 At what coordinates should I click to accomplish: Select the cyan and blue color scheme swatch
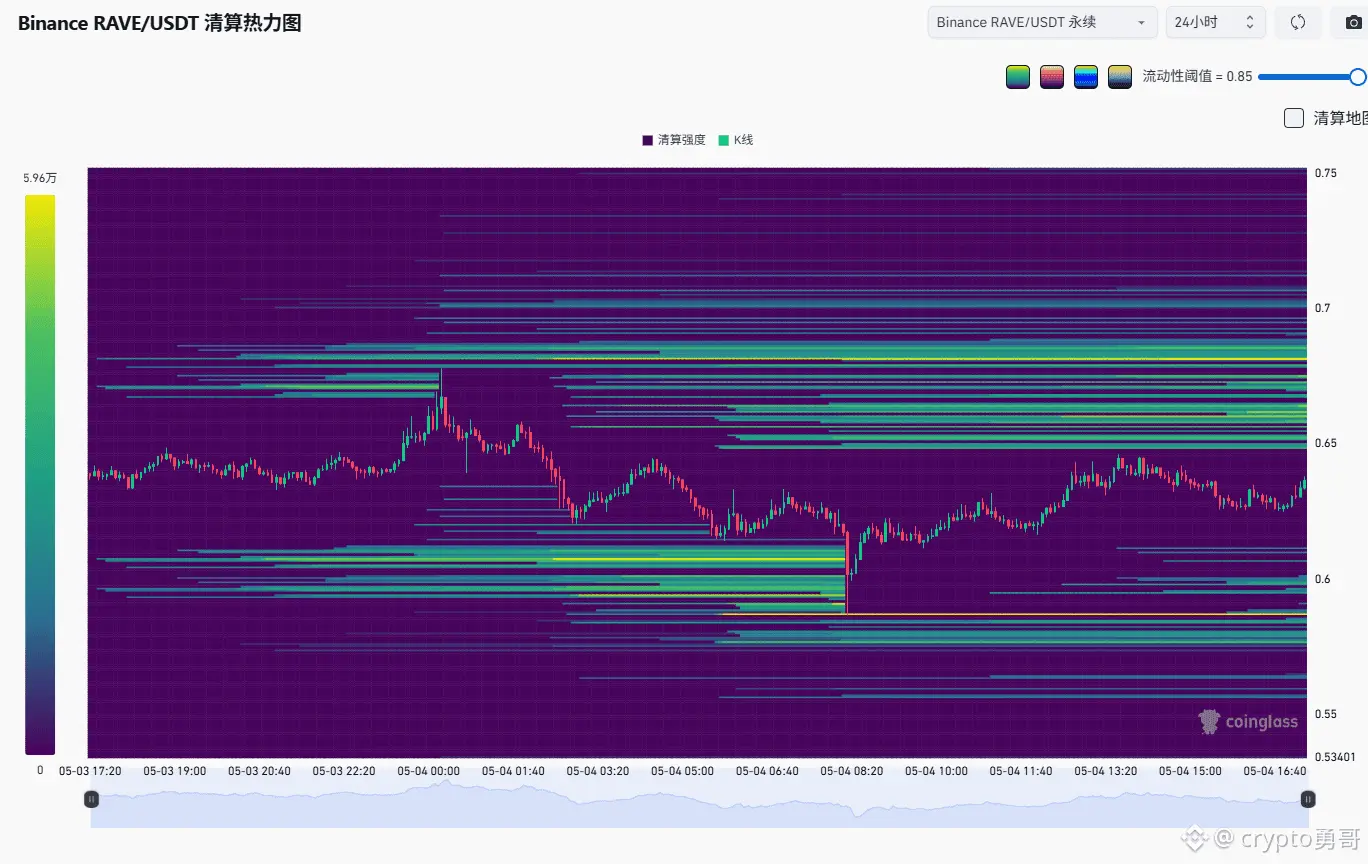pos(1085,77)
